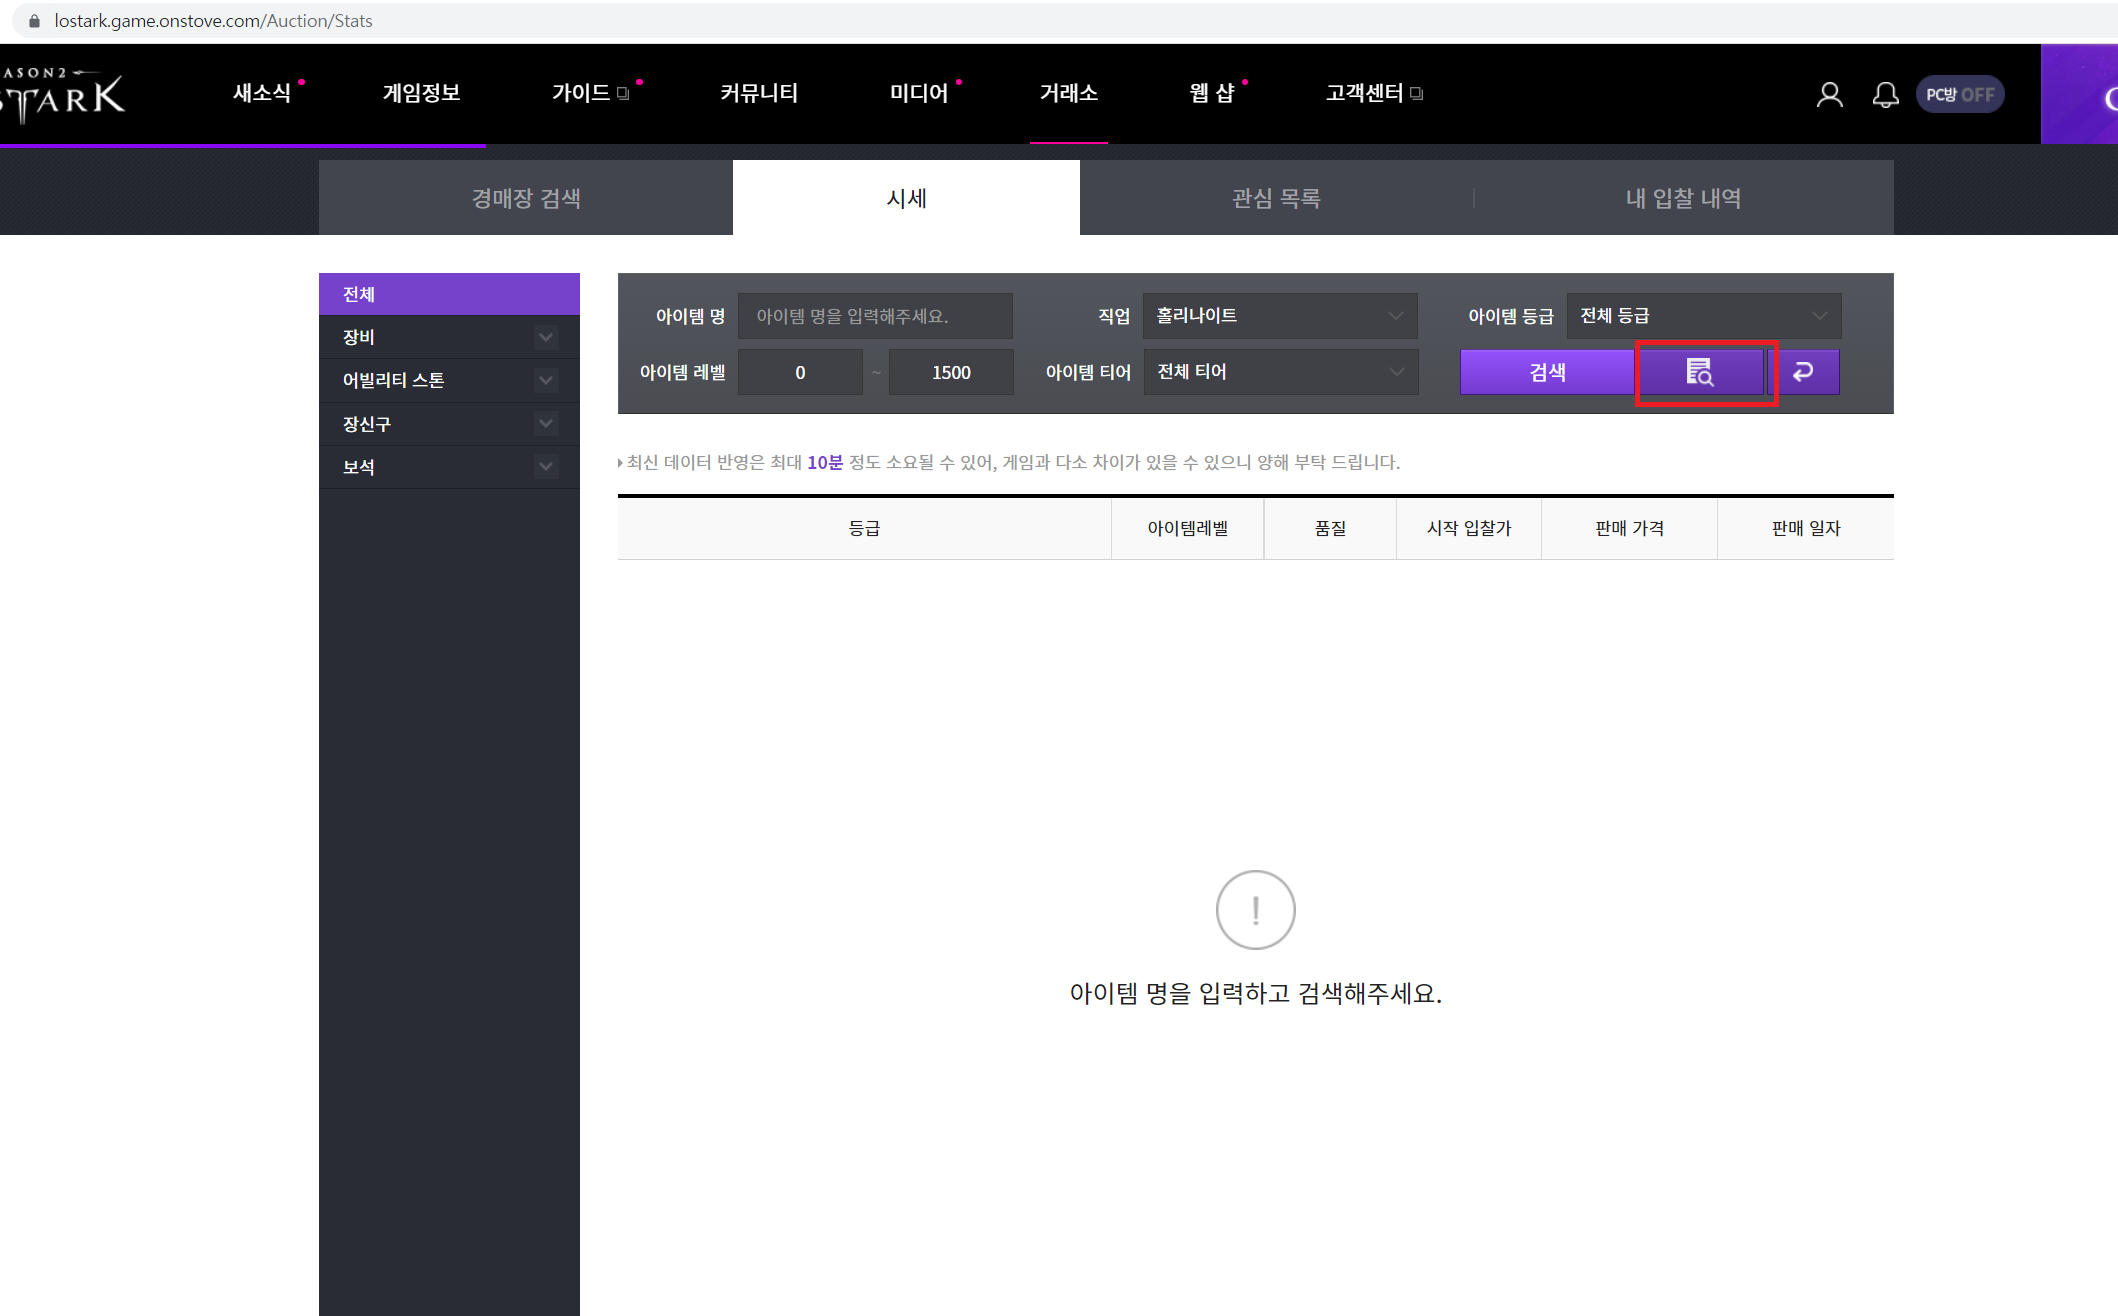Open the notification bell icon
The height and width of the screenshot is (1316, 2118).
click(x=1885, y=94)
